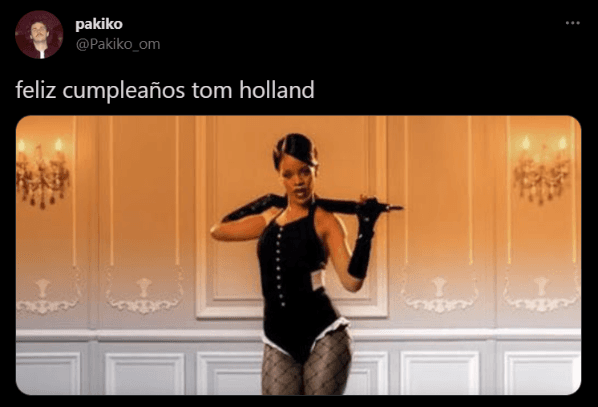This screenshot has height=407, width=598.
Task: Click the fishnet stockings in the GIF
Action: (306, 364)
